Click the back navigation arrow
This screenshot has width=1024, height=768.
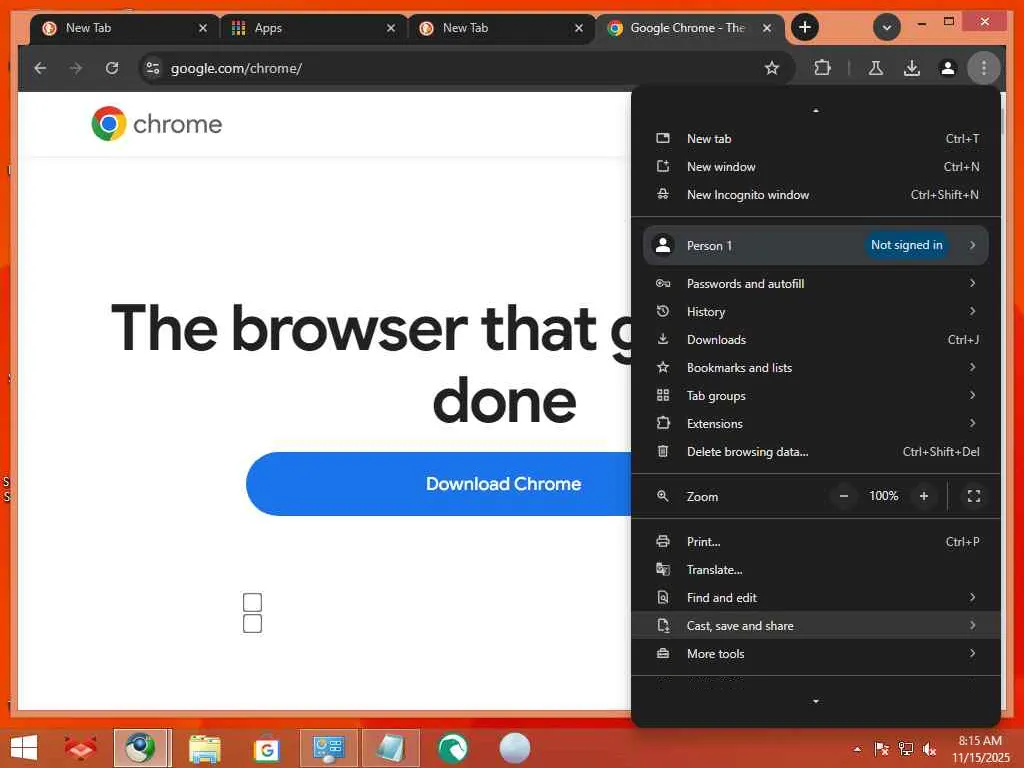click(x=40, y=68)
